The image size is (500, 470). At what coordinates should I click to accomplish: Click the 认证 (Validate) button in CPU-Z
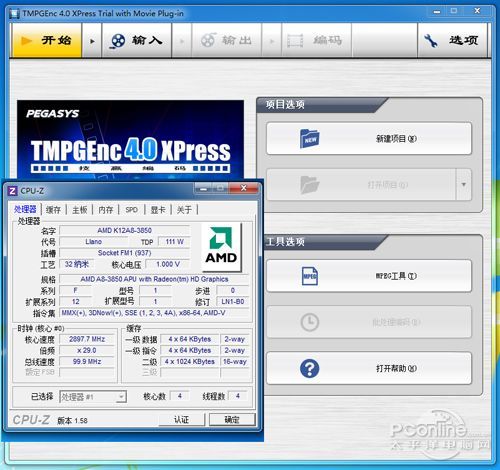tap(182, 420)
